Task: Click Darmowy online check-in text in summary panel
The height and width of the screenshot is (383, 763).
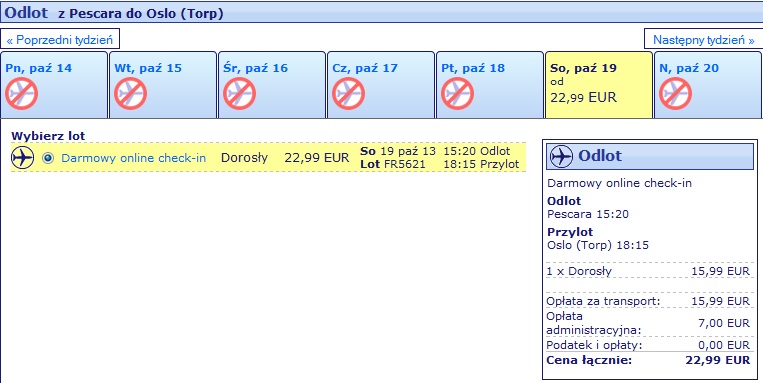Action: 619,183
